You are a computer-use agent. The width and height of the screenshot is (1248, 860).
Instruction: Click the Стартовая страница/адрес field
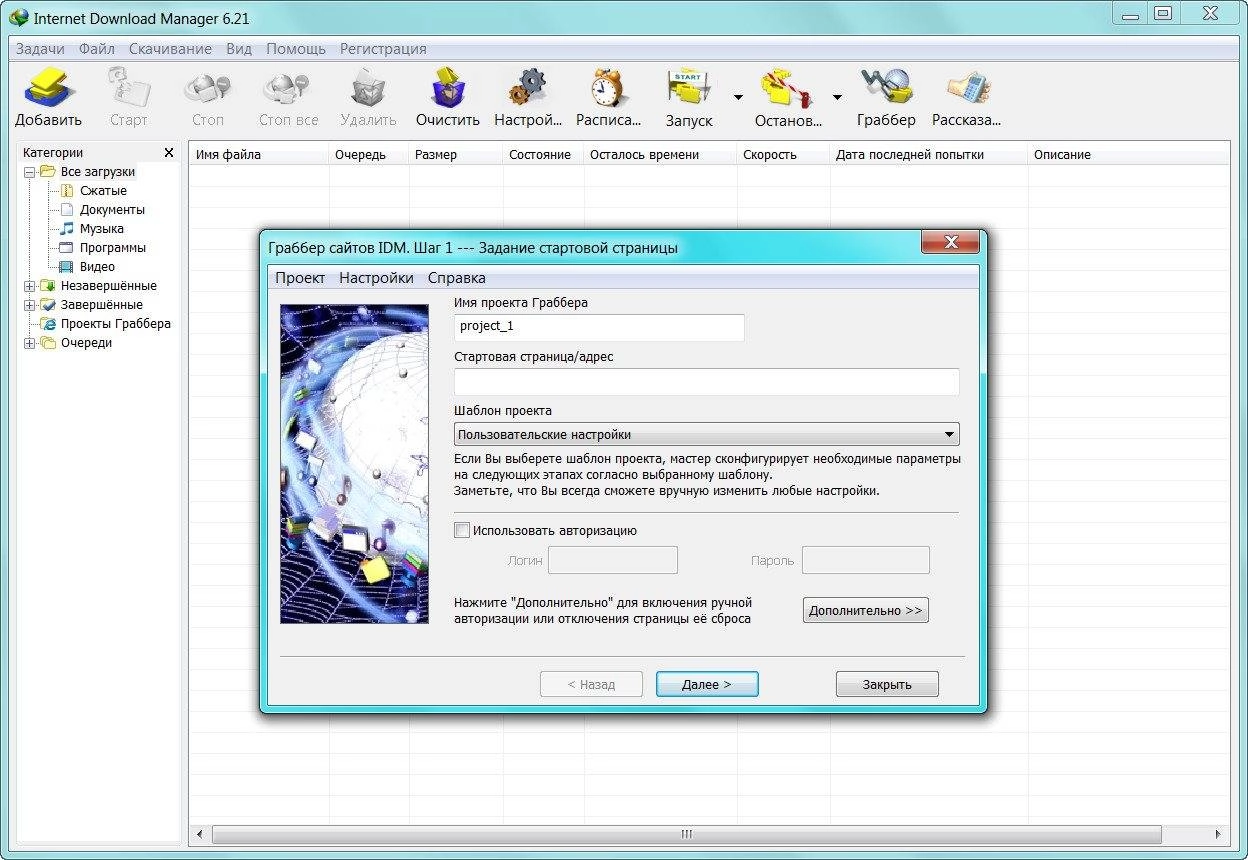coord(707,381)
